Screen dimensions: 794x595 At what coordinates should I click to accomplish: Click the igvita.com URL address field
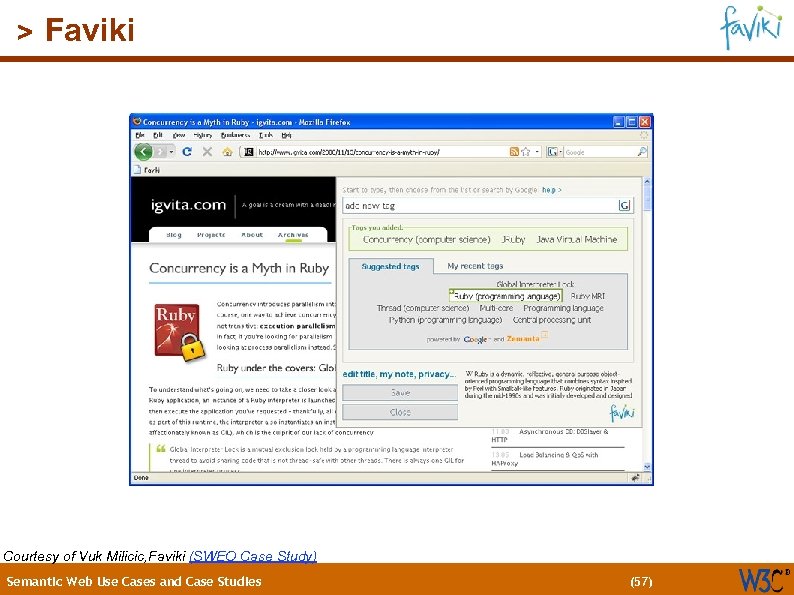381,152
